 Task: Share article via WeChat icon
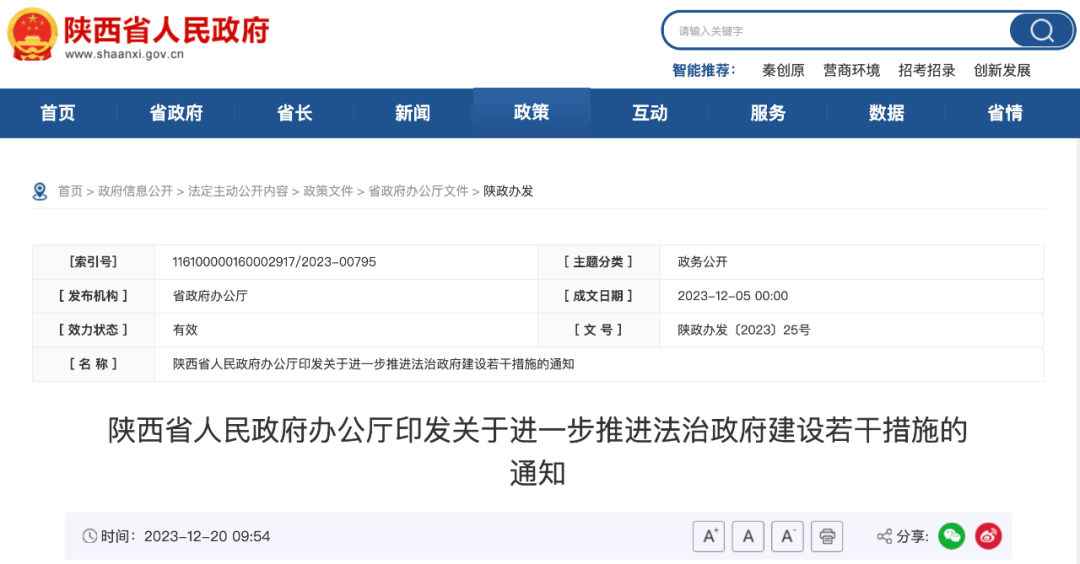pos(951,537)
